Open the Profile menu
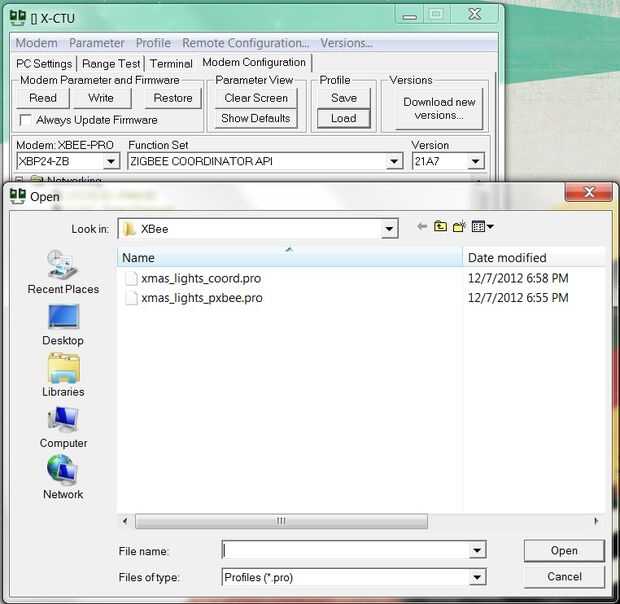Image resolution: width=620 pixels, height=604 pixels. pos(153,43)
